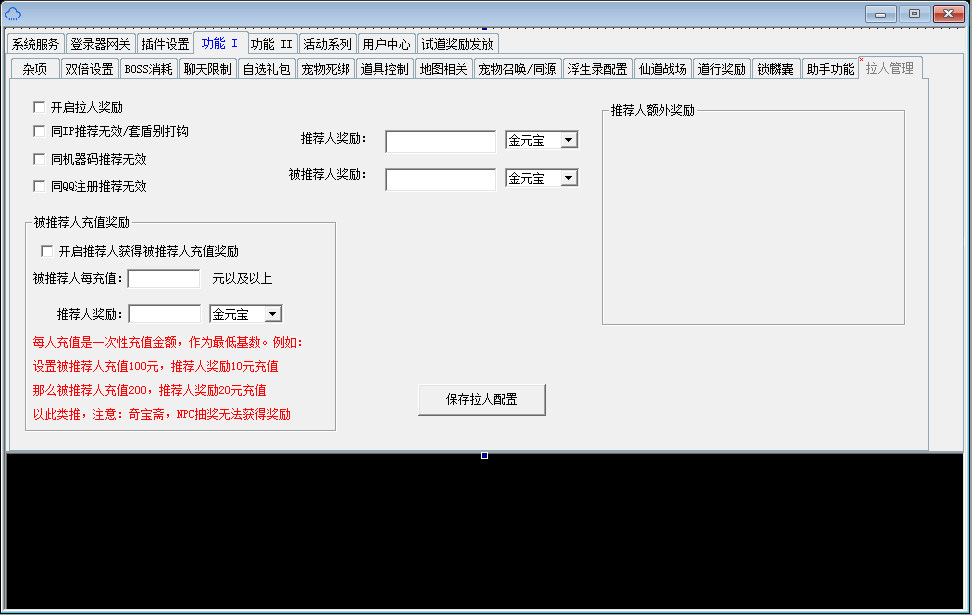Go to the 用户中心 tab
This screenshot has height=615, width=972.
pyautogui.click(x=386, y=44)
